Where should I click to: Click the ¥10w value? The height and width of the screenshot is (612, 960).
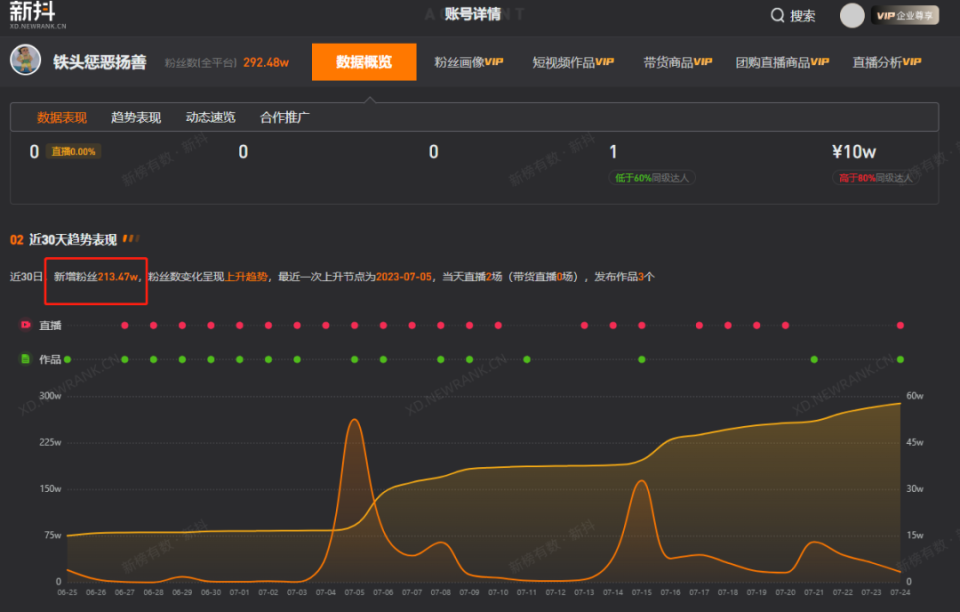[x=853, y=152]
